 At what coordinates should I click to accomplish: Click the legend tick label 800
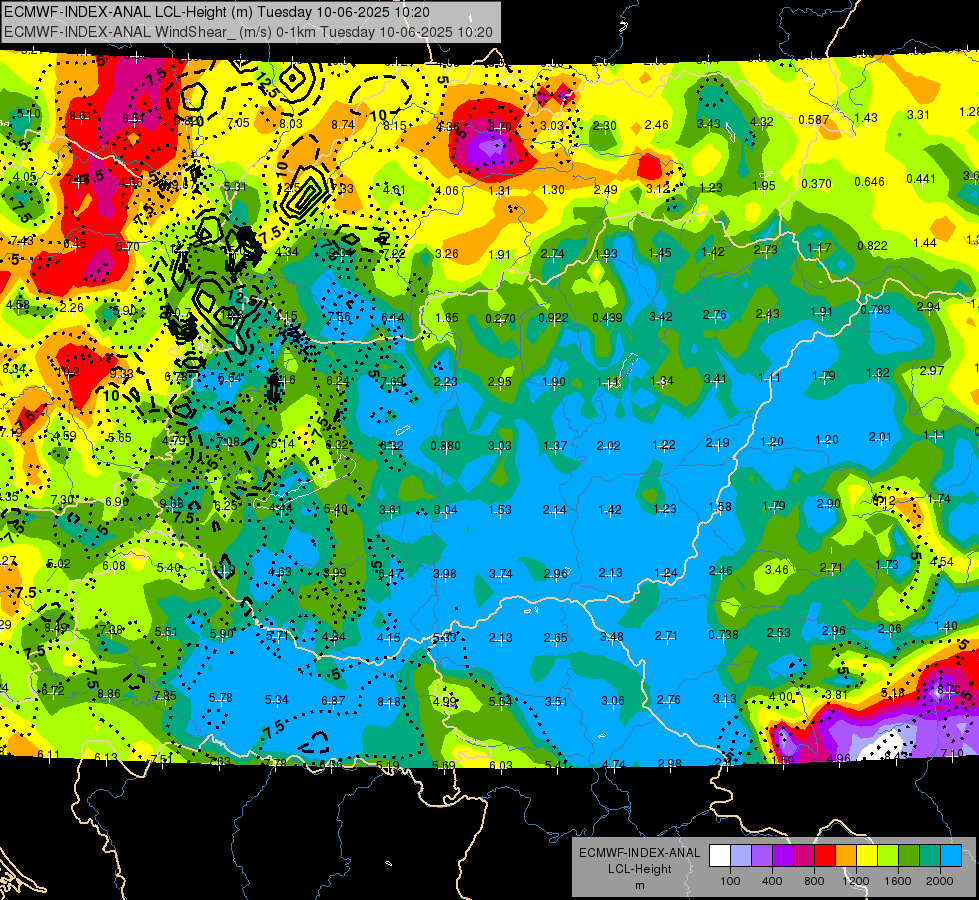[814, 881]
